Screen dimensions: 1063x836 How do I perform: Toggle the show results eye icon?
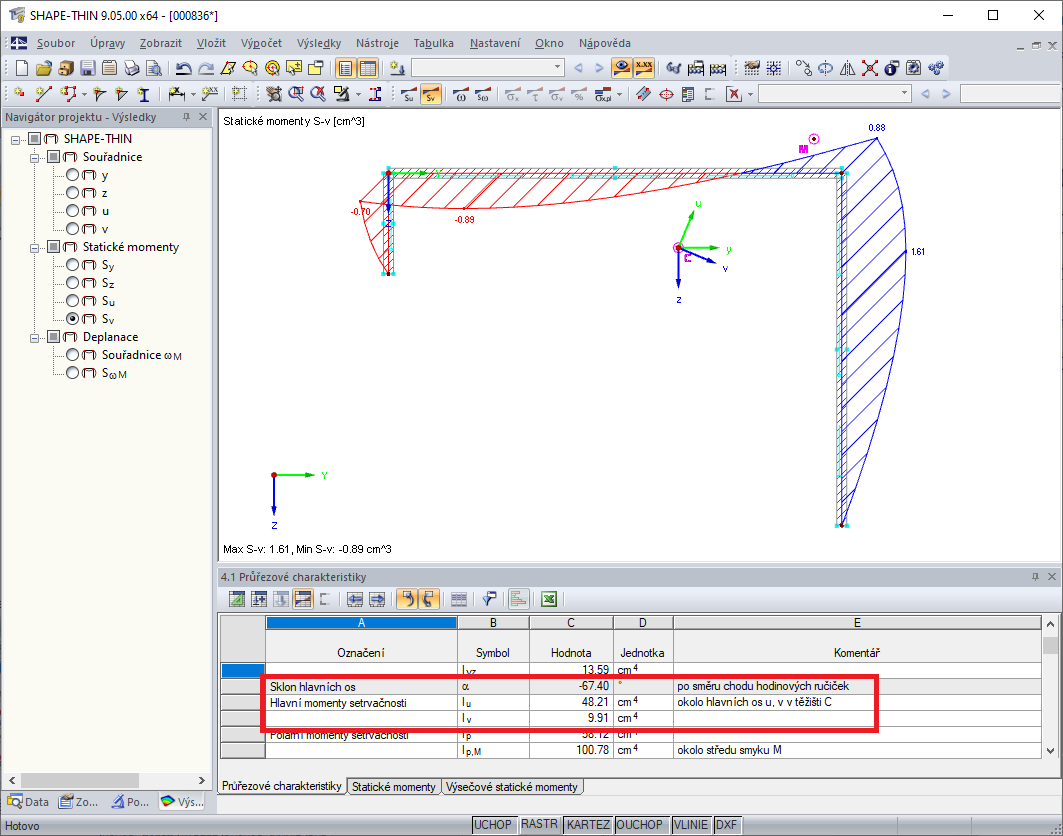(622, 68)
